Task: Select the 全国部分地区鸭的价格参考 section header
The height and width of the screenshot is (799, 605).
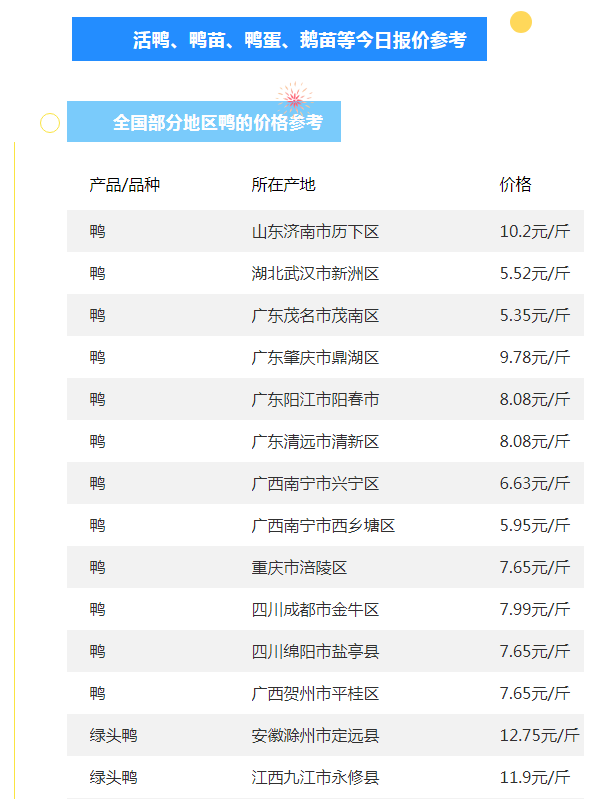Action: tap(204, 123)
